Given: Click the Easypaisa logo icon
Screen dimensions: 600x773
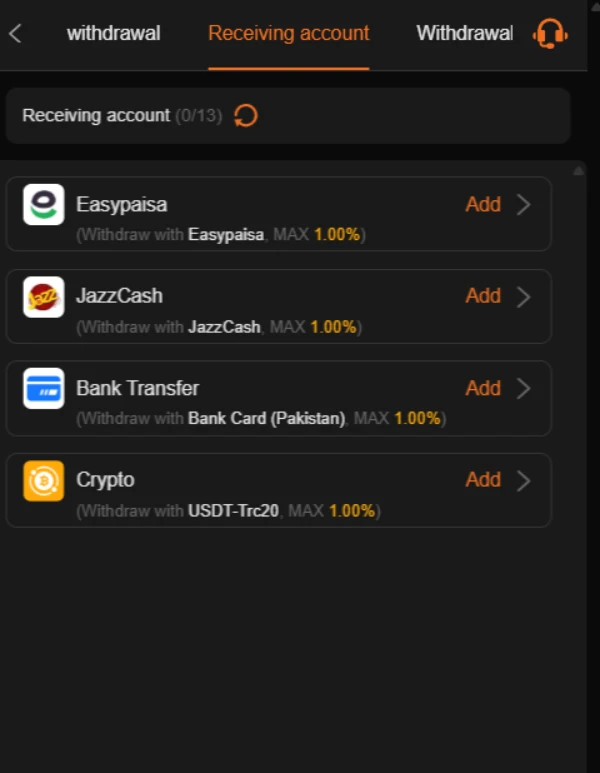Looking at the screenshot, I should point(44,204).
